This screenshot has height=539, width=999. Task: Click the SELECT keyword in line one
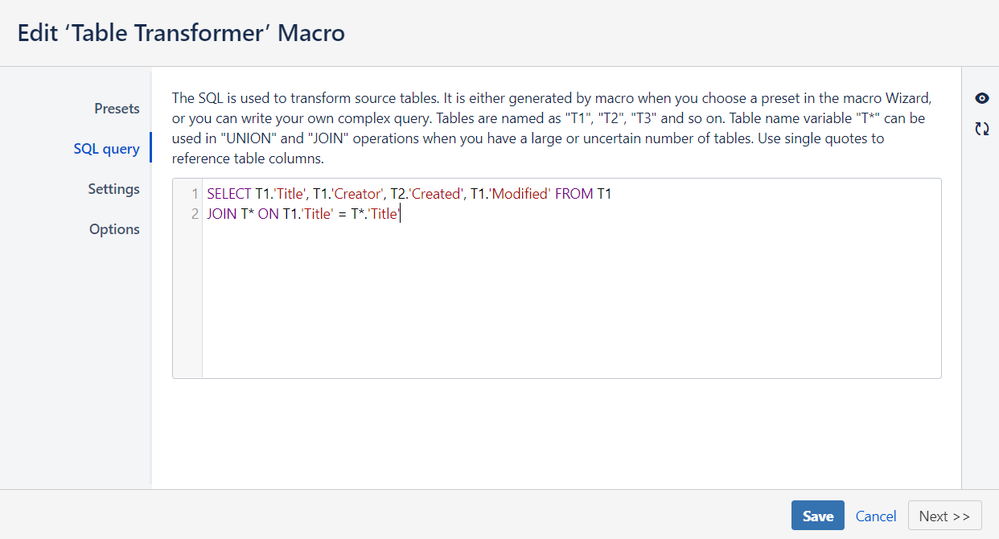[229, 194]
